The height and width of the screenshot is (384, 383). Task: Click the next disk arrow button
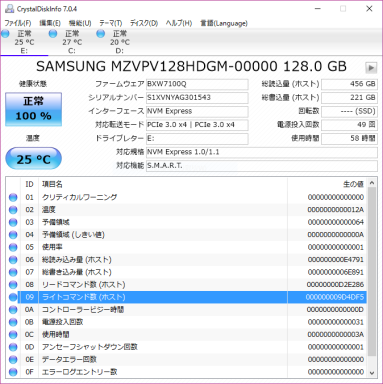tap(371, 68)
